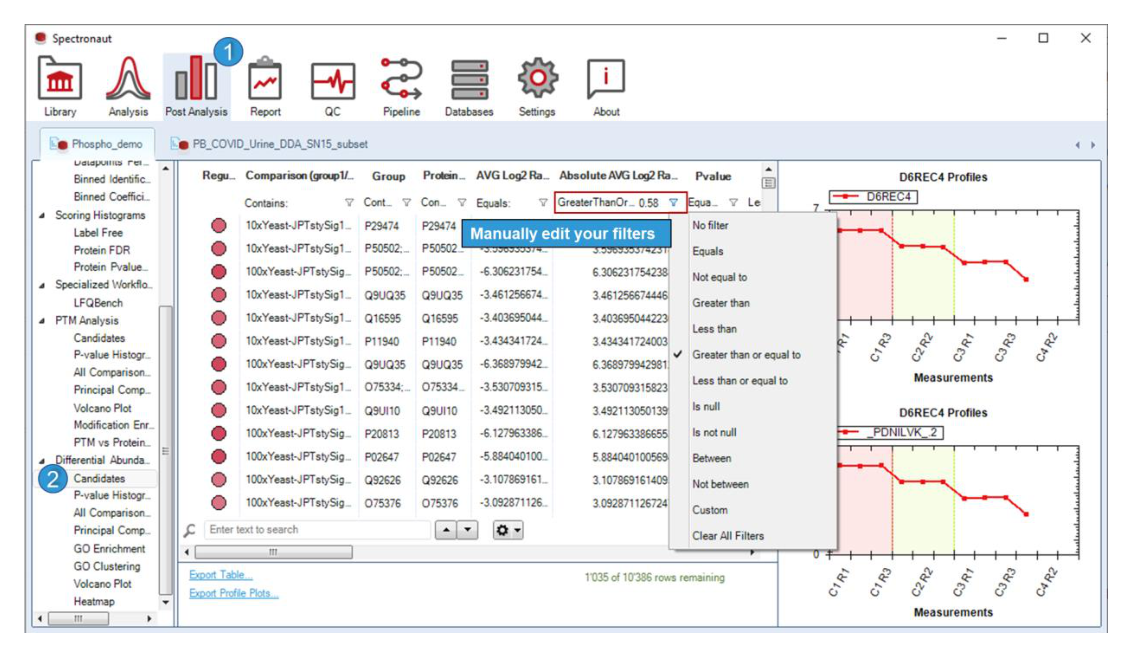The width and height of the screenshot is (1132, 657).
Task: Sort by Group column header
Action: coord(388,176)
